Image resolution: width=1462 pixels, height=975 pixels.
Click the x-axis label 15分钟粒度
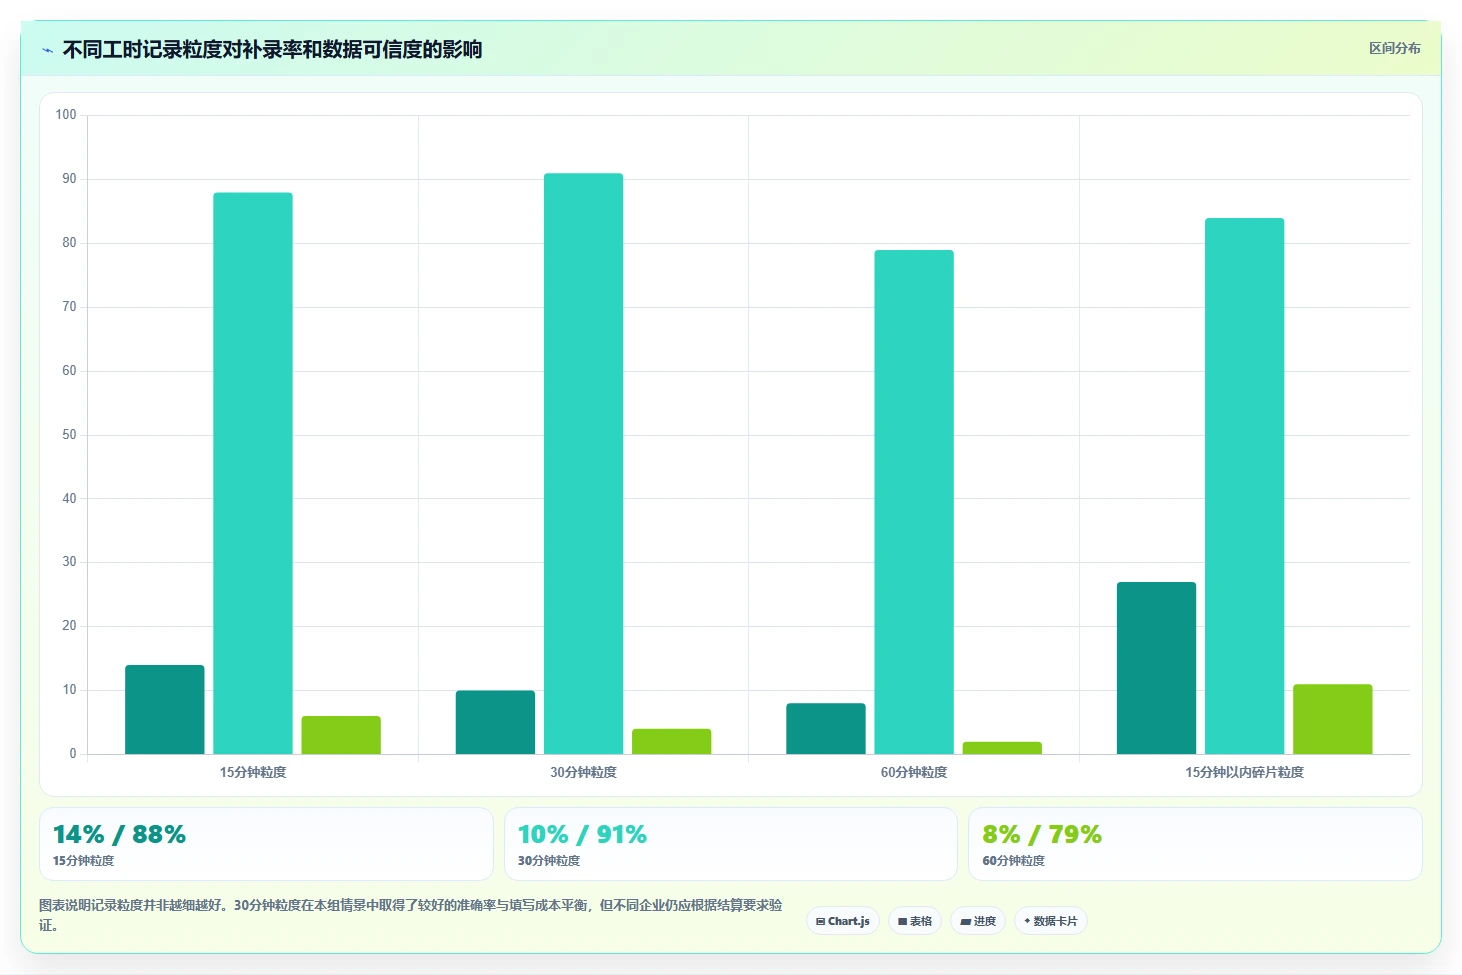pos(253,772)
